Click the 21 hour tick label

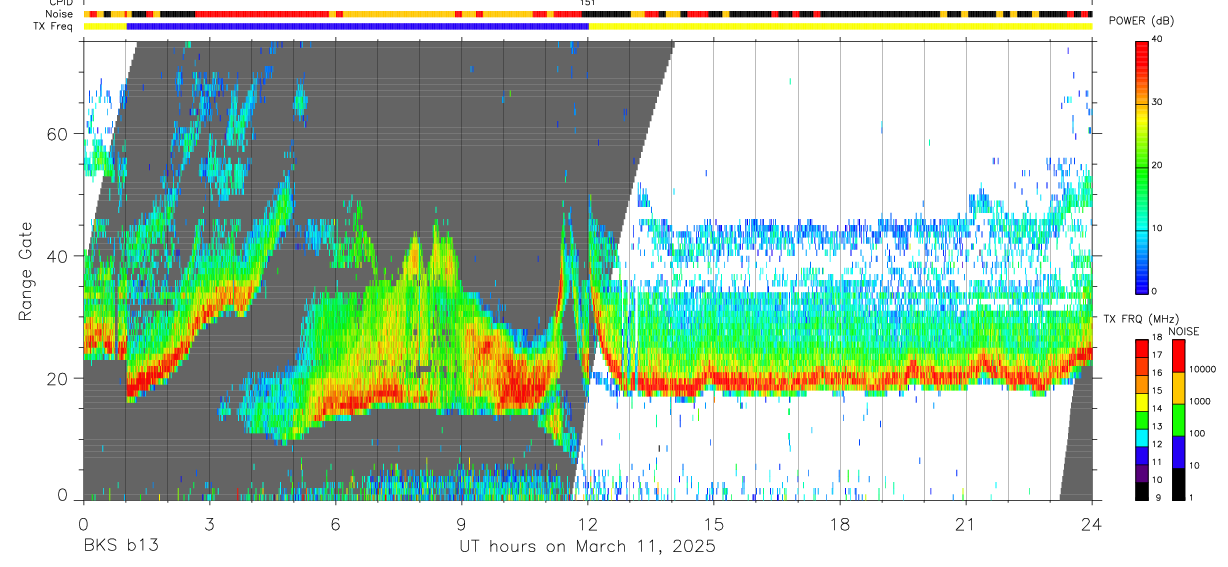coord(966,523)
